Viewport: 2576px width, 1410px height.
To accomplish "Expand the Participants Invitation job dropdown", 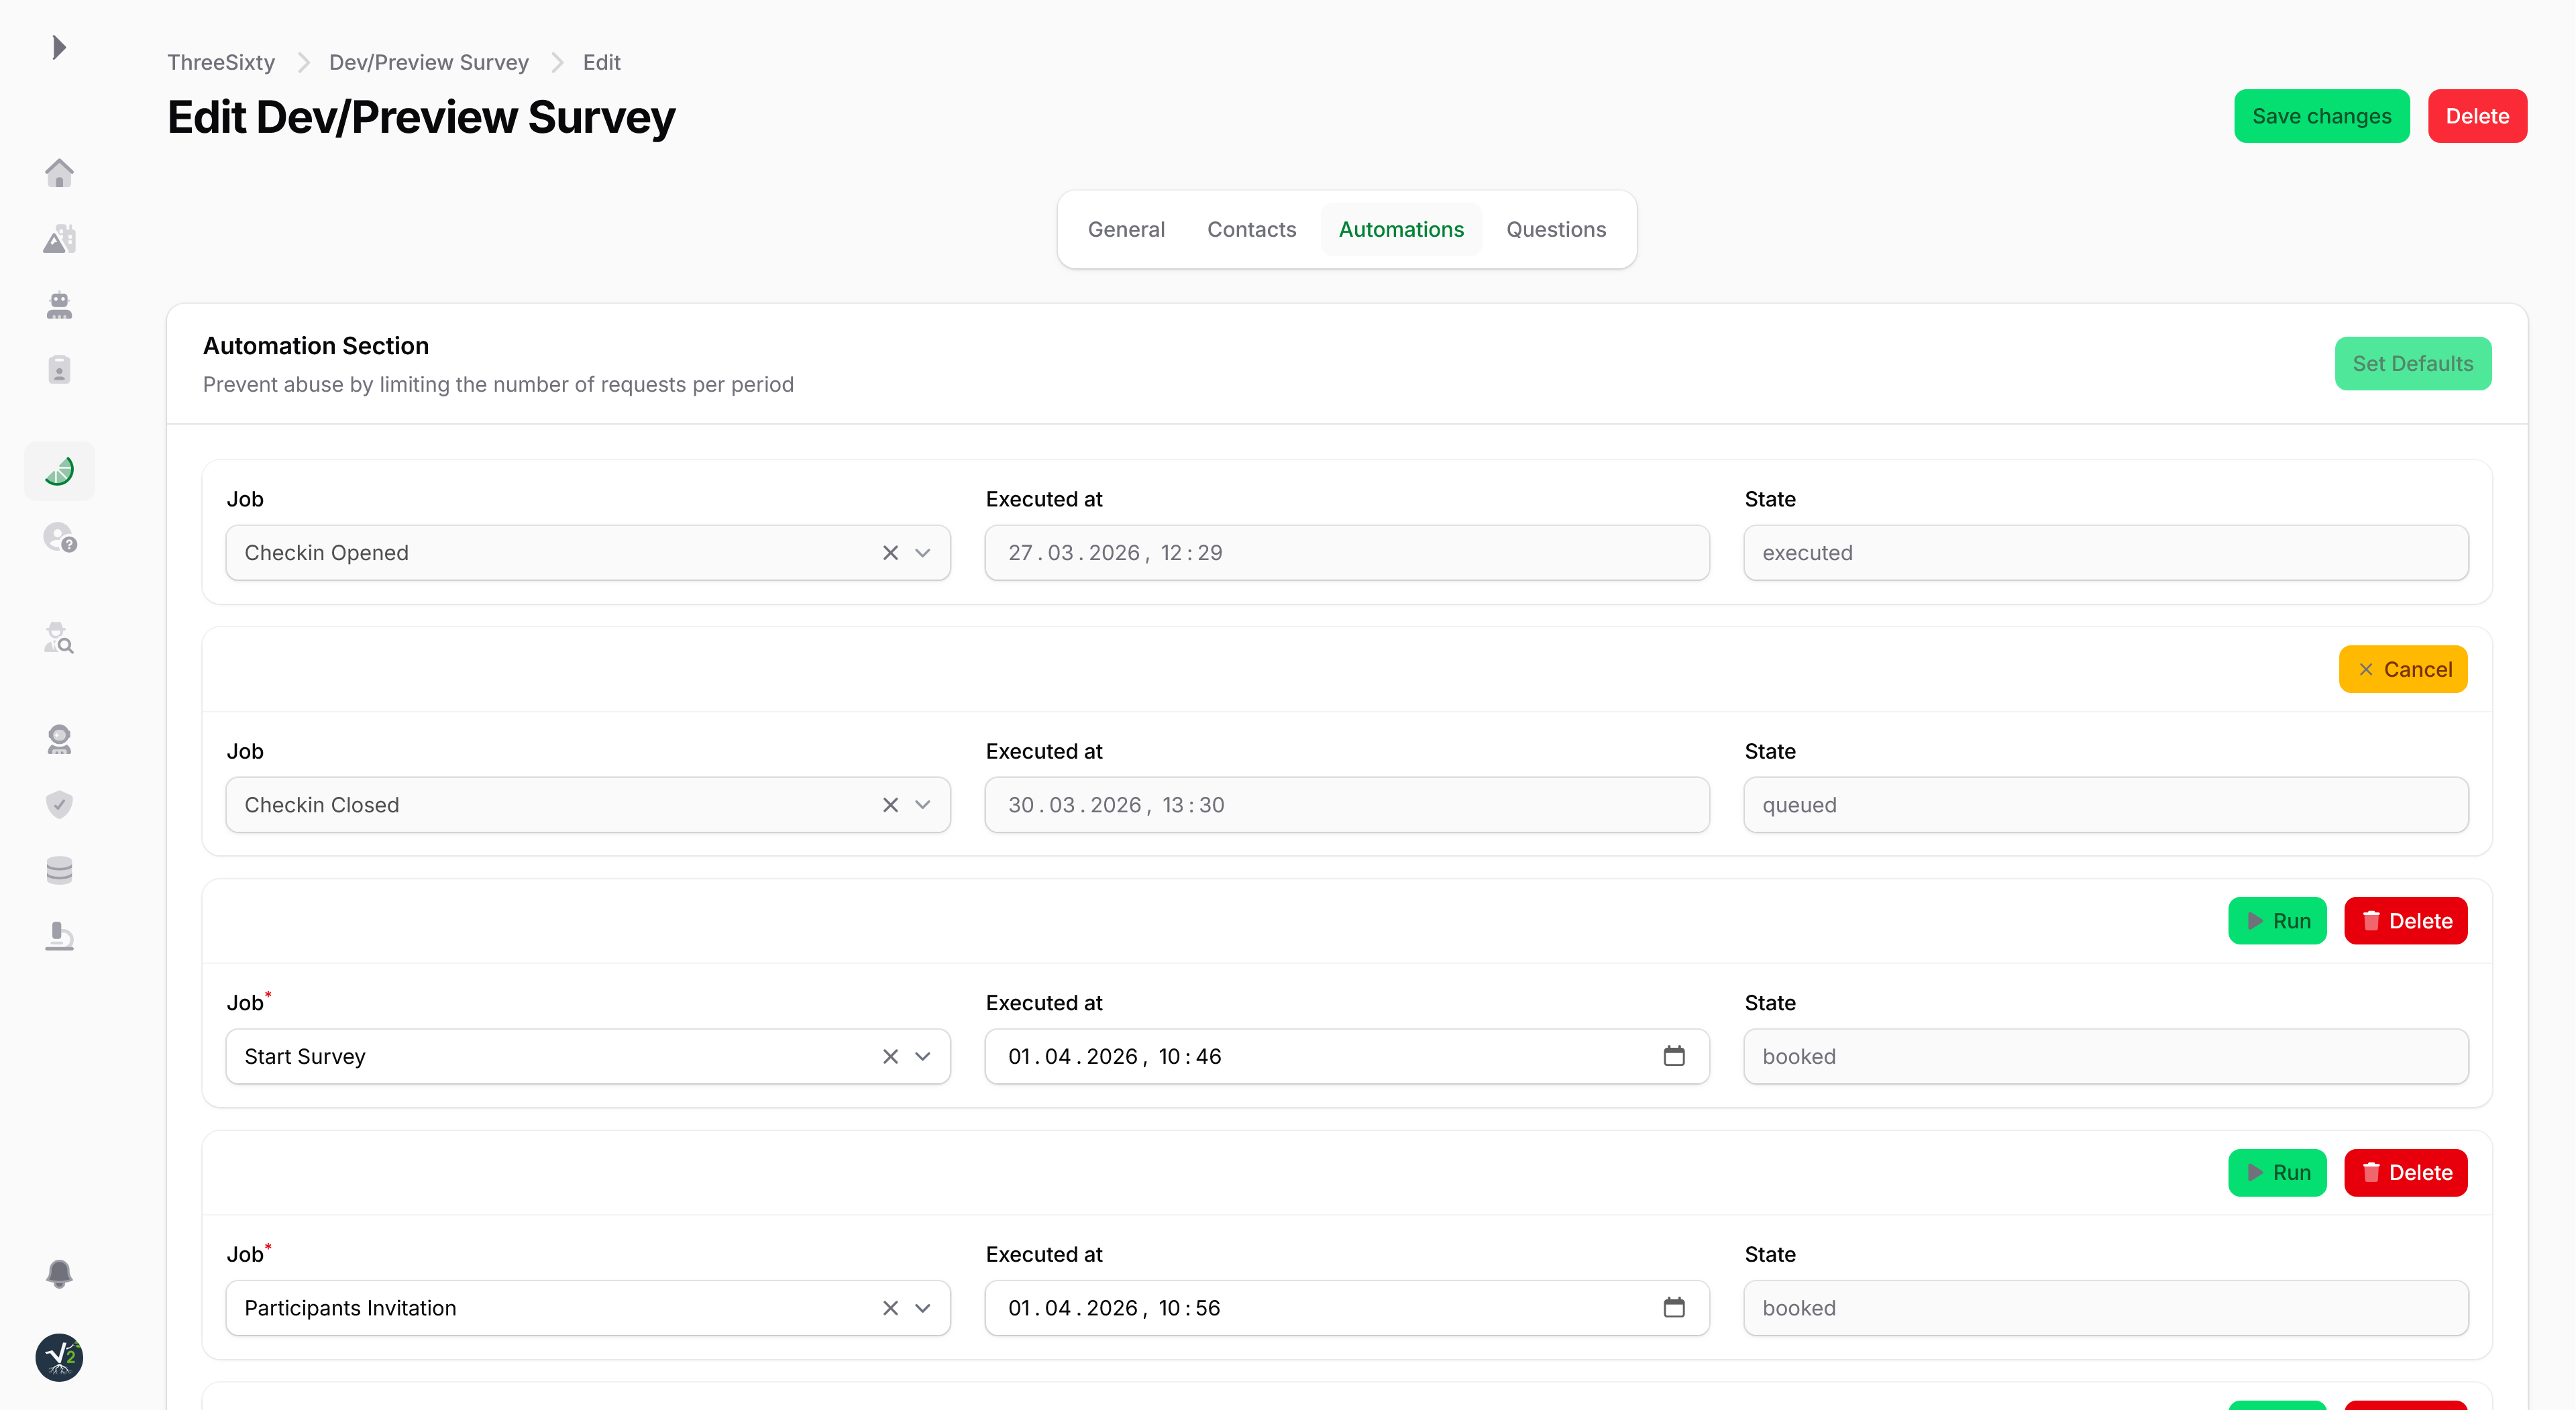I will pyautogui.click(x=923, y=1308).
